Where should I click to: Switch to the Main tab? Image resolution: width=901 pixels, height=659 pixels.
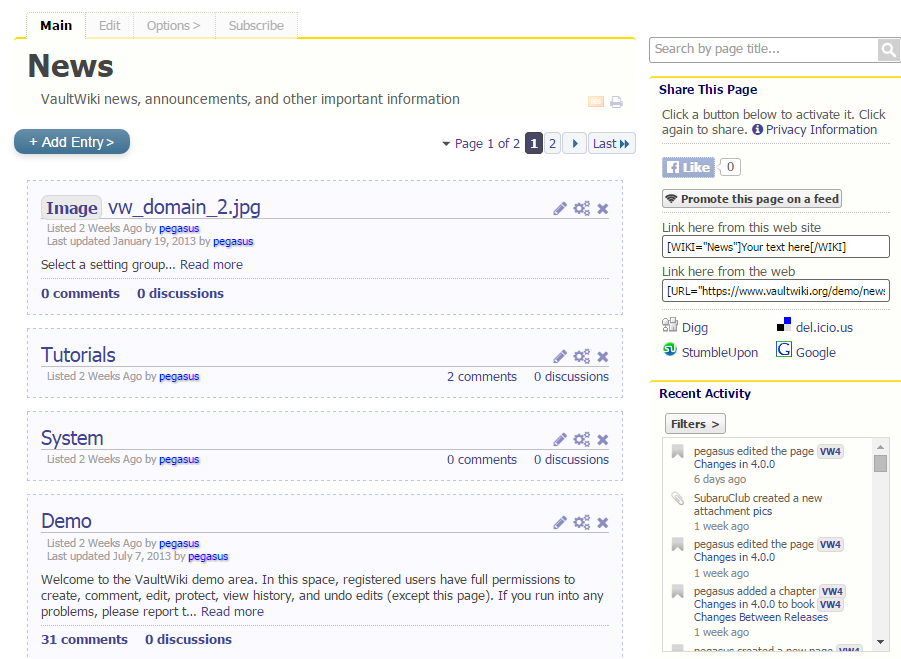coord(56,26)
